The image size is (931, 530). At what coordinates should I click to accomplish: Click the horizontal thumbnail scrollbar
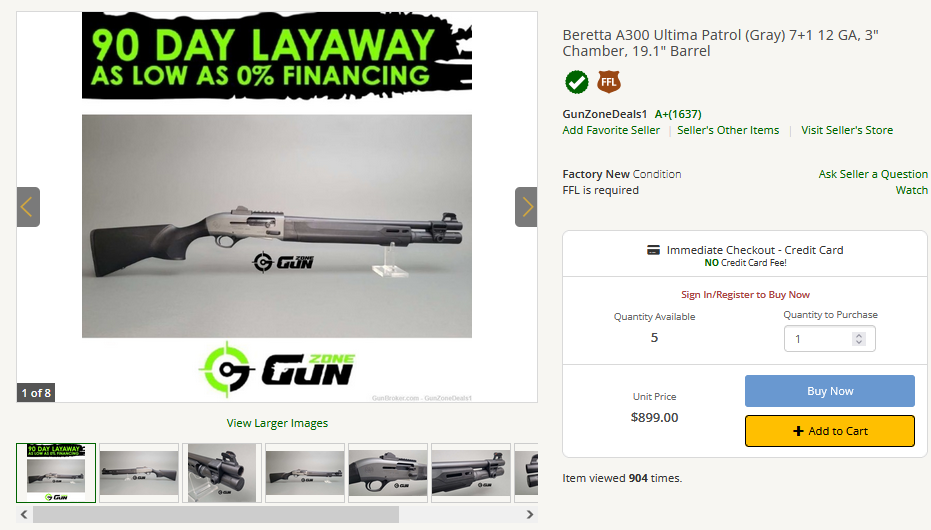coord(216,515)
